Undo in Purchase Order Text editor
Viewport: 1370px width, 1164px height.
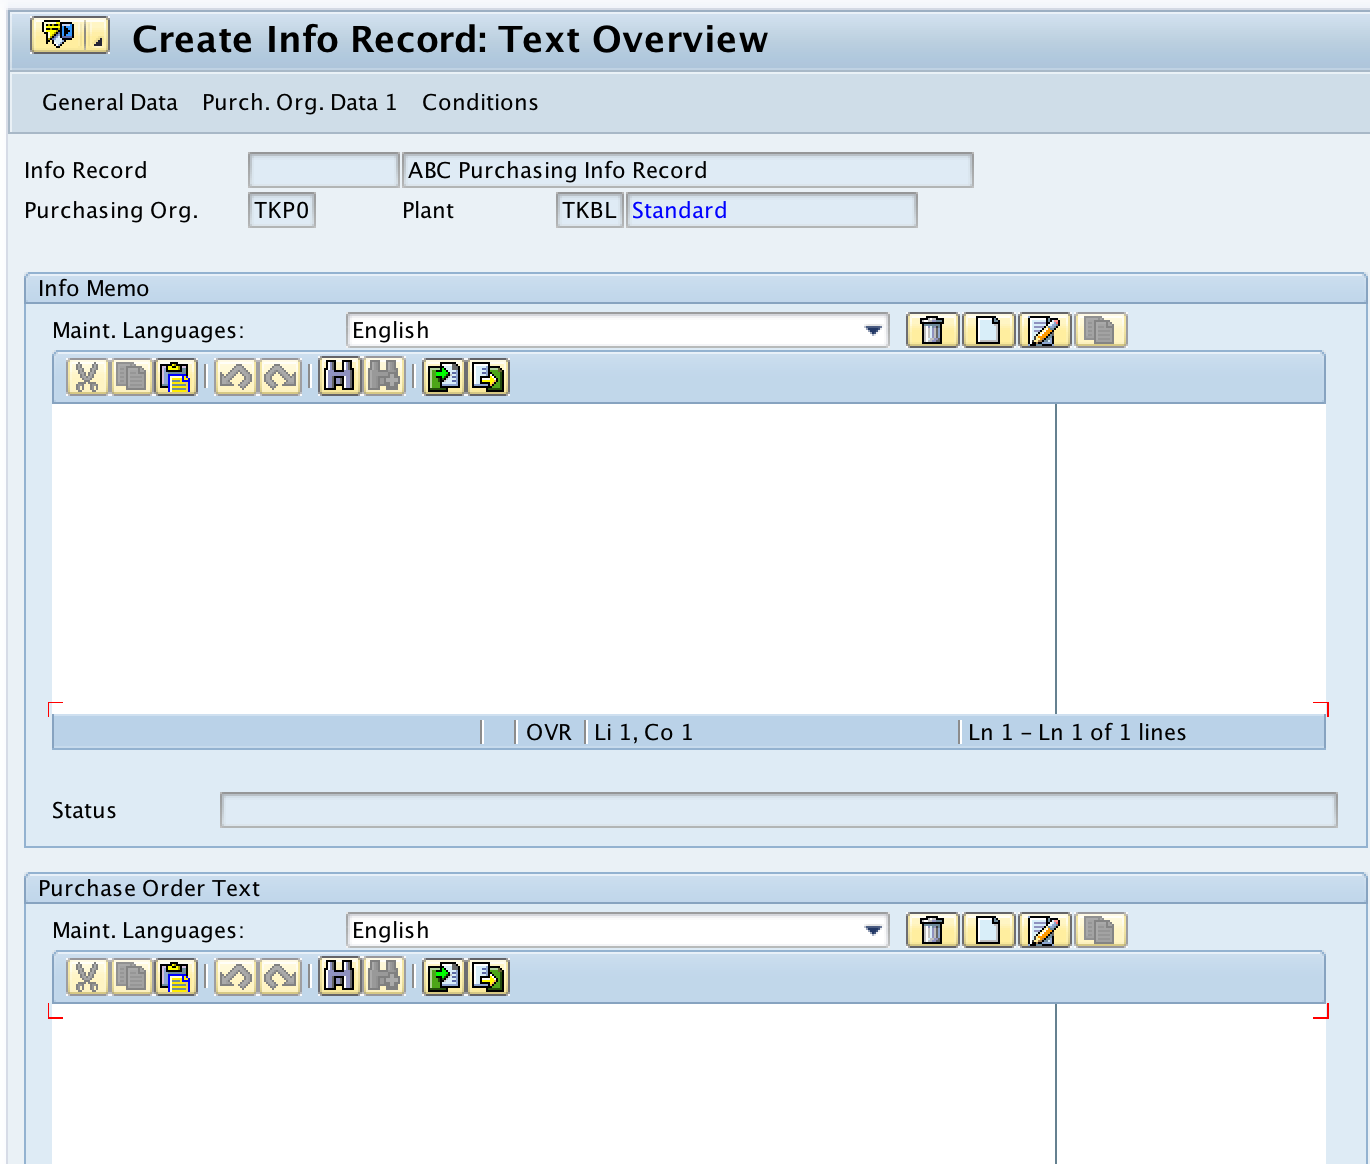coord(236,977)
